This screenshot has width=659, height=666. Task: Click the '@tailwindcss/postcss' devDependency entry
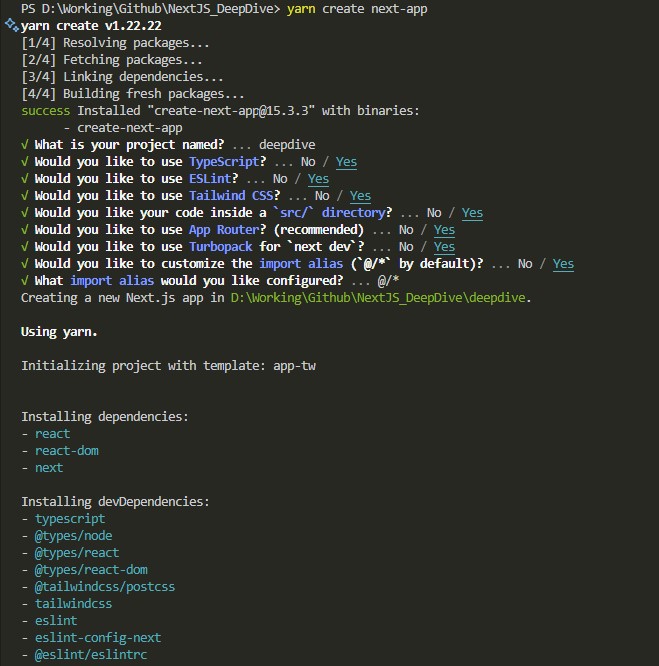pos(105,587)
